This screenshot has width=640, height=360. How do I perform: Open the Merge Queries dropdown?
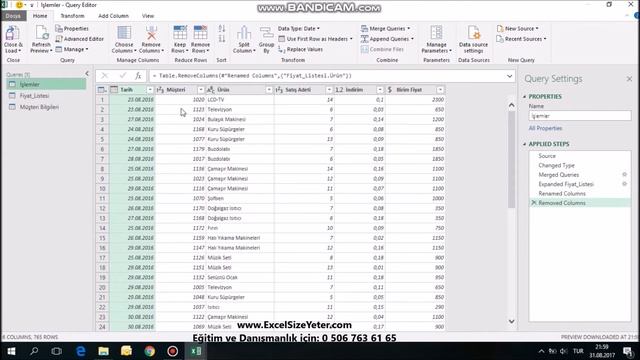(386, 29)
